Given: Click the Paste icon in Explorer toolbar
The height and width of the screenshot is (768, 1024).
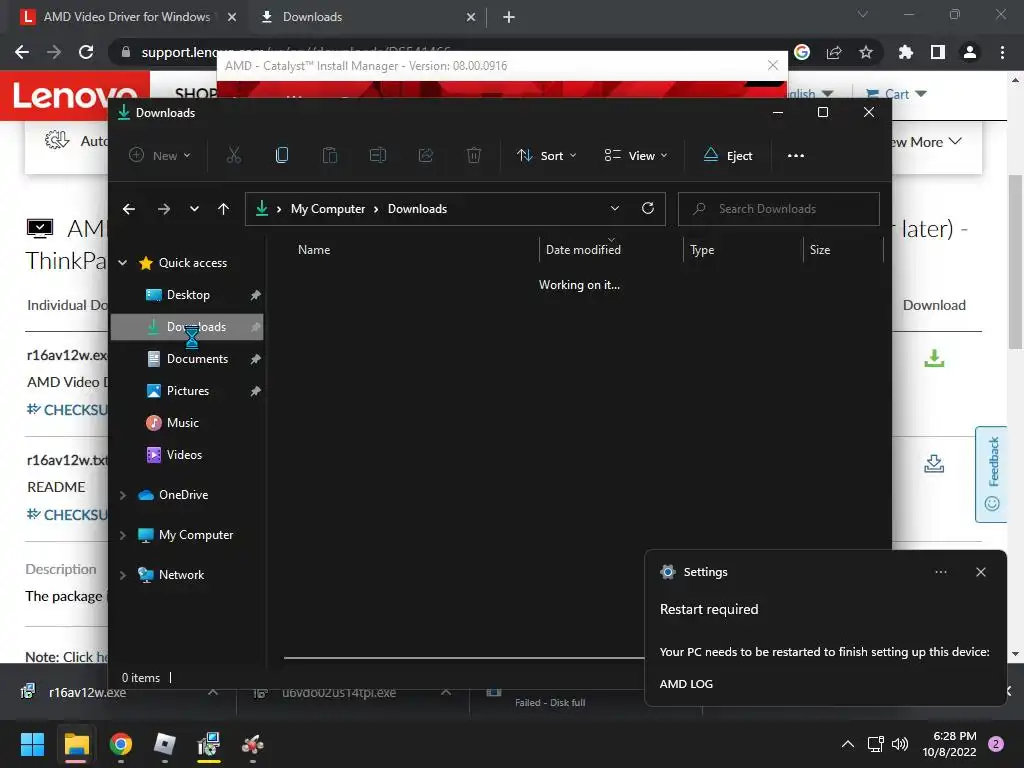Looking at the screenshot, I should [330, 155].
